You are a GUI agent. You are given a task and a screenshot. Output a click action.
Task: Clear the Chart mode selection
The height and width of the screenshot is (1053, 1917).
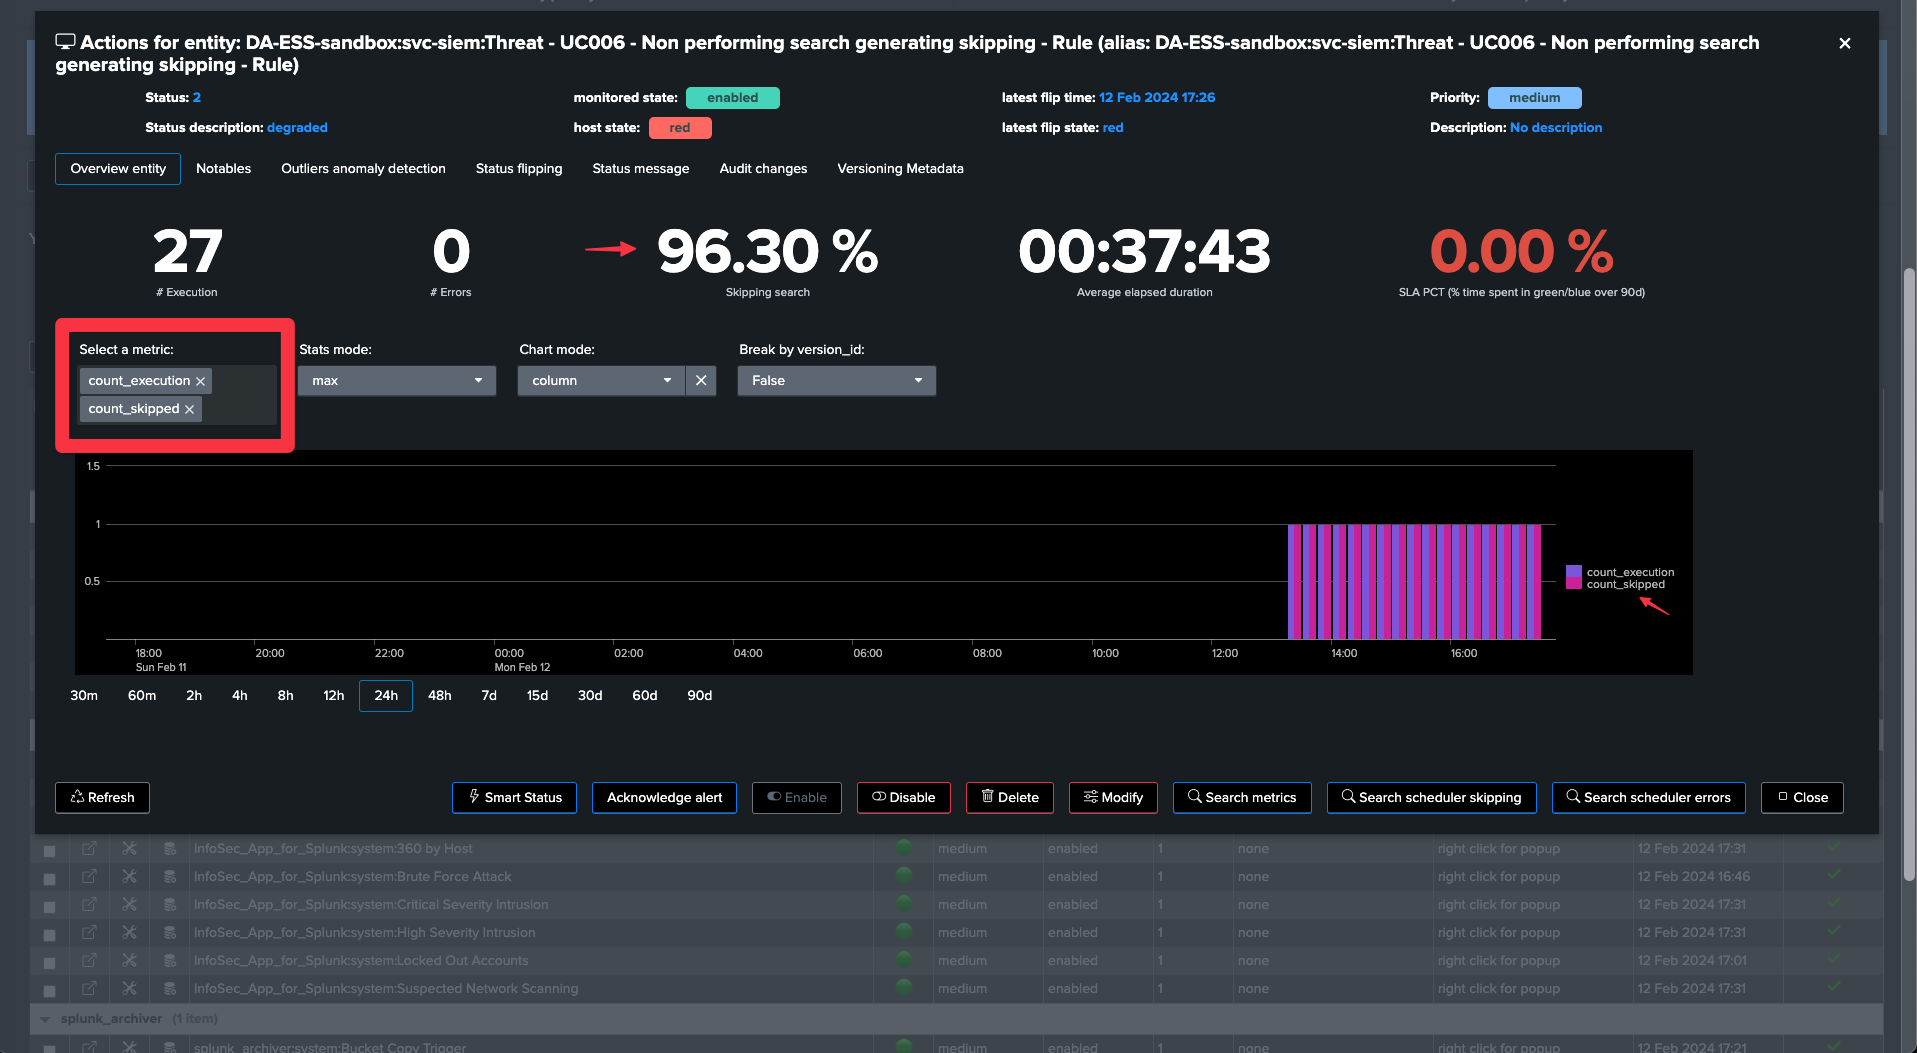[x=701, y=381]
